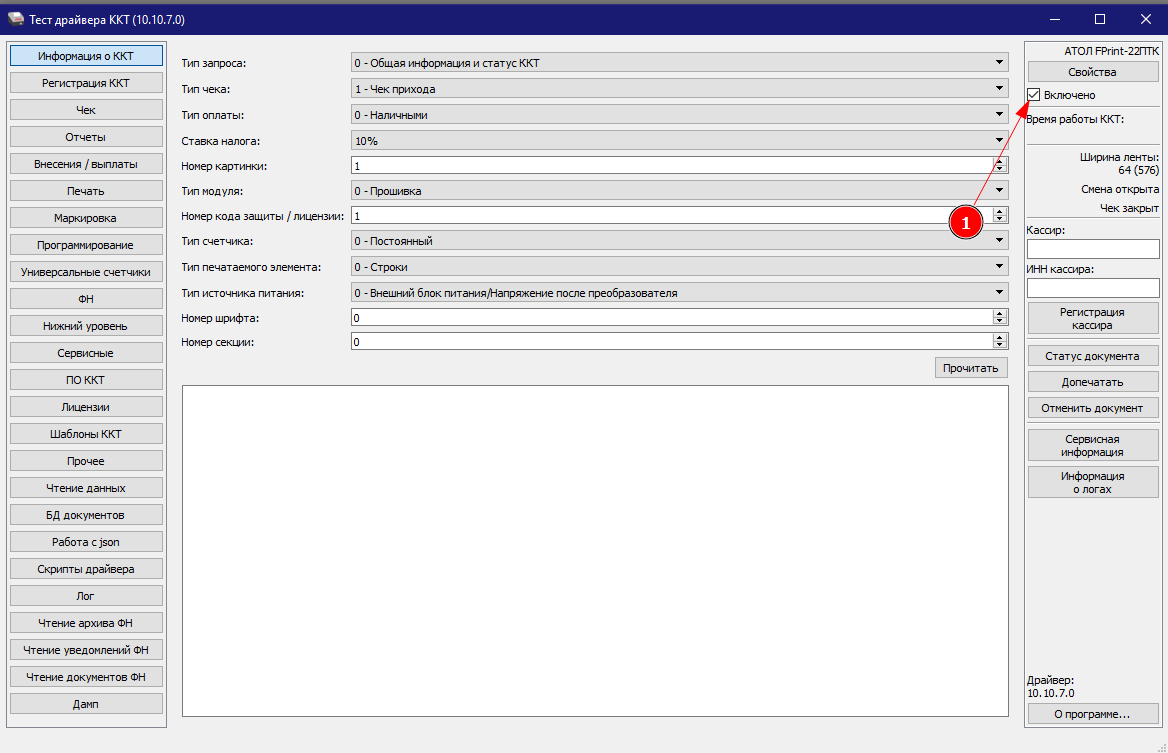Open Нижний уровень section
Image resolution: width=1168 pixels, height=753 pixels.
point(86,325)
